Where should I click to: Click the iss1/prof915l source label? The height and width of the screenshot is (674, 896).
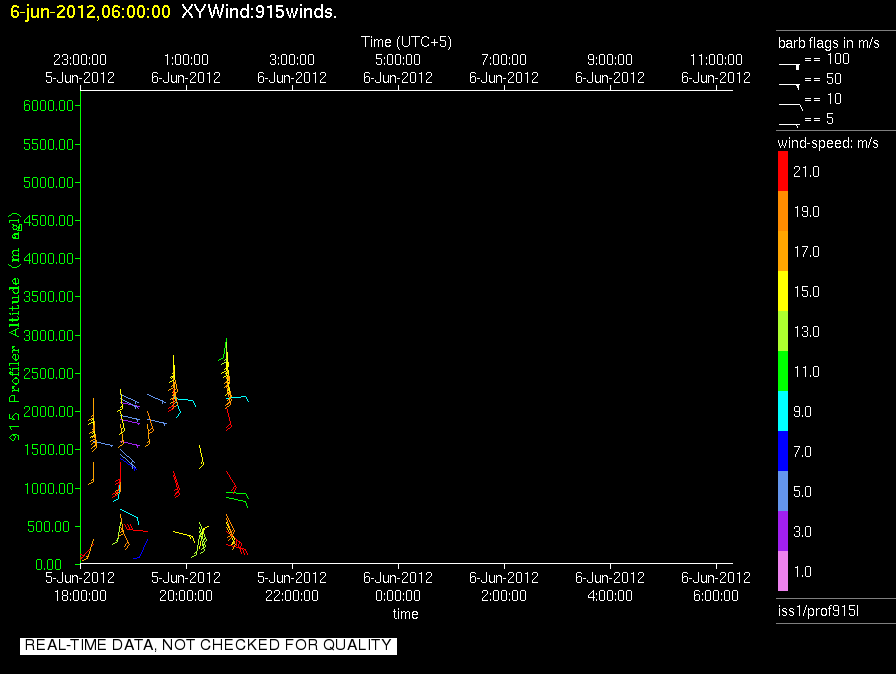point(810,610)
